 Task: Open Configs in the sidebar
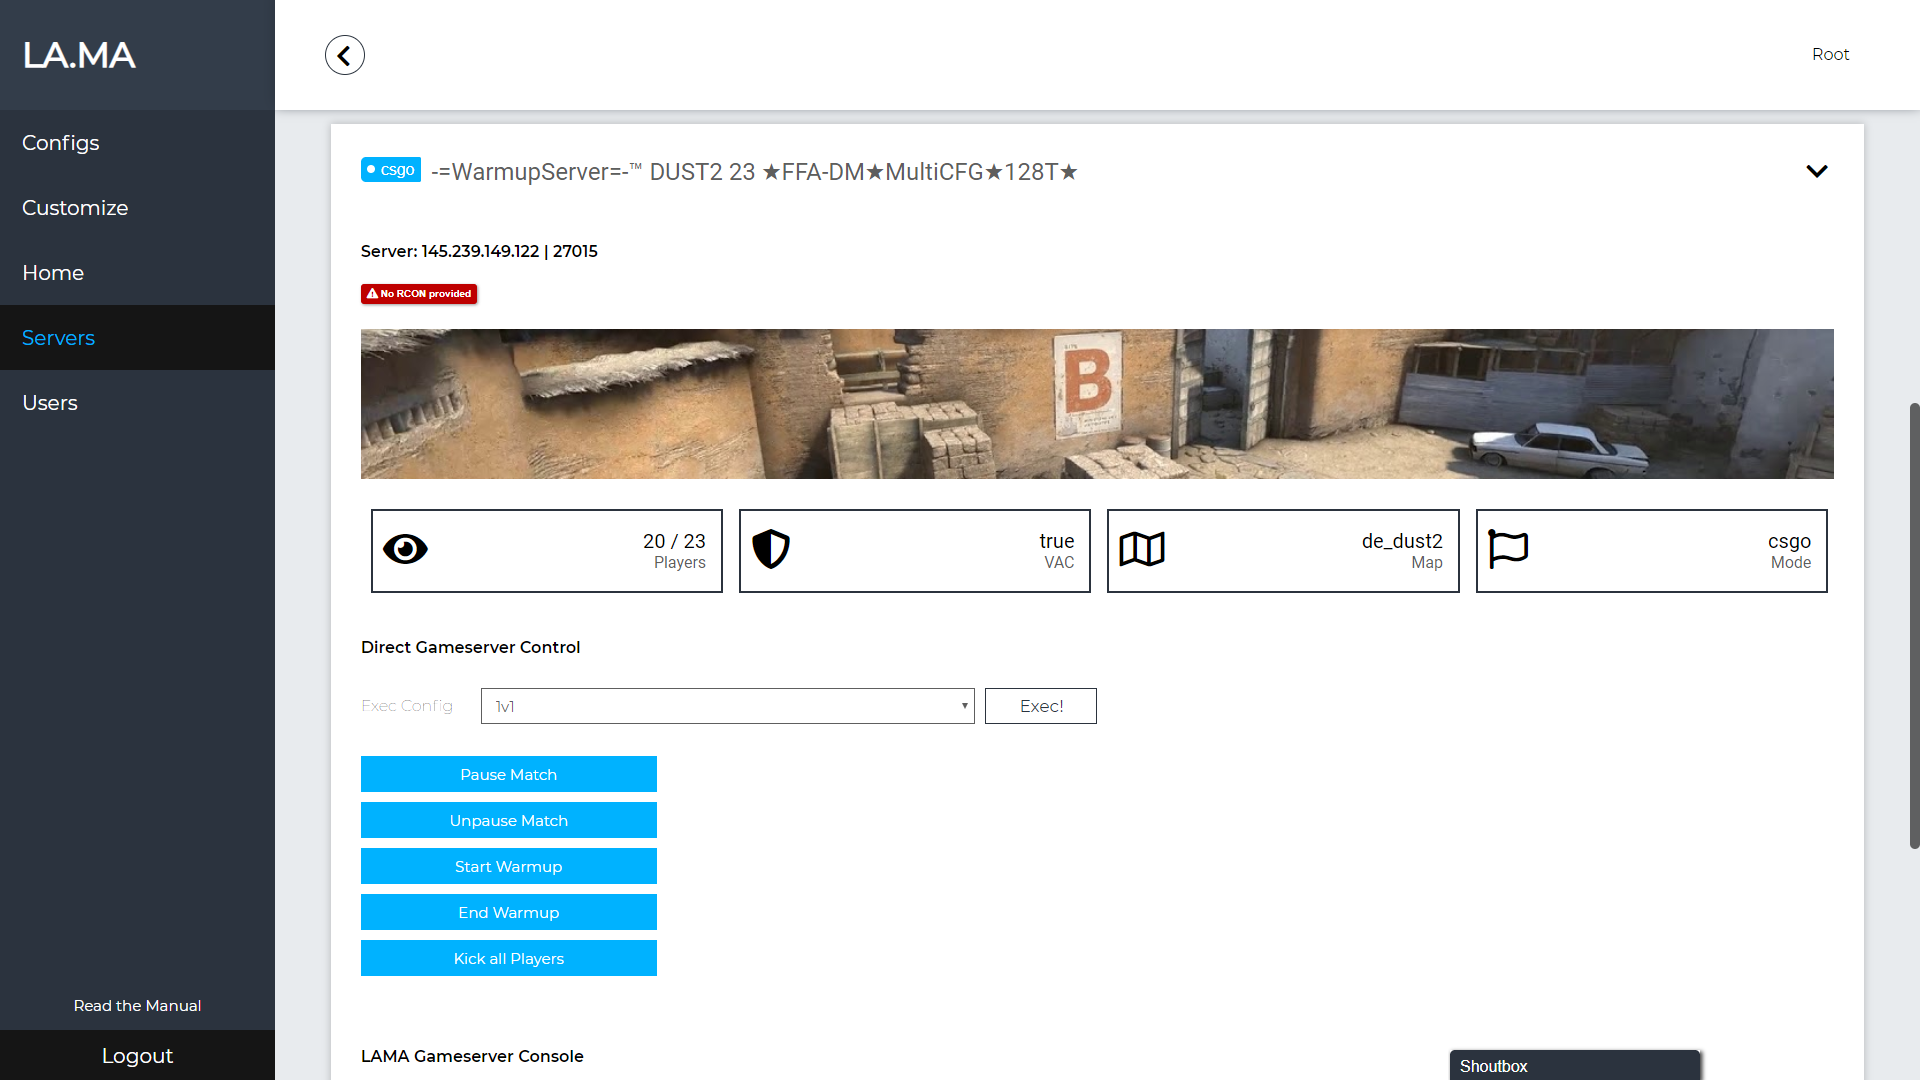point(137,143)
